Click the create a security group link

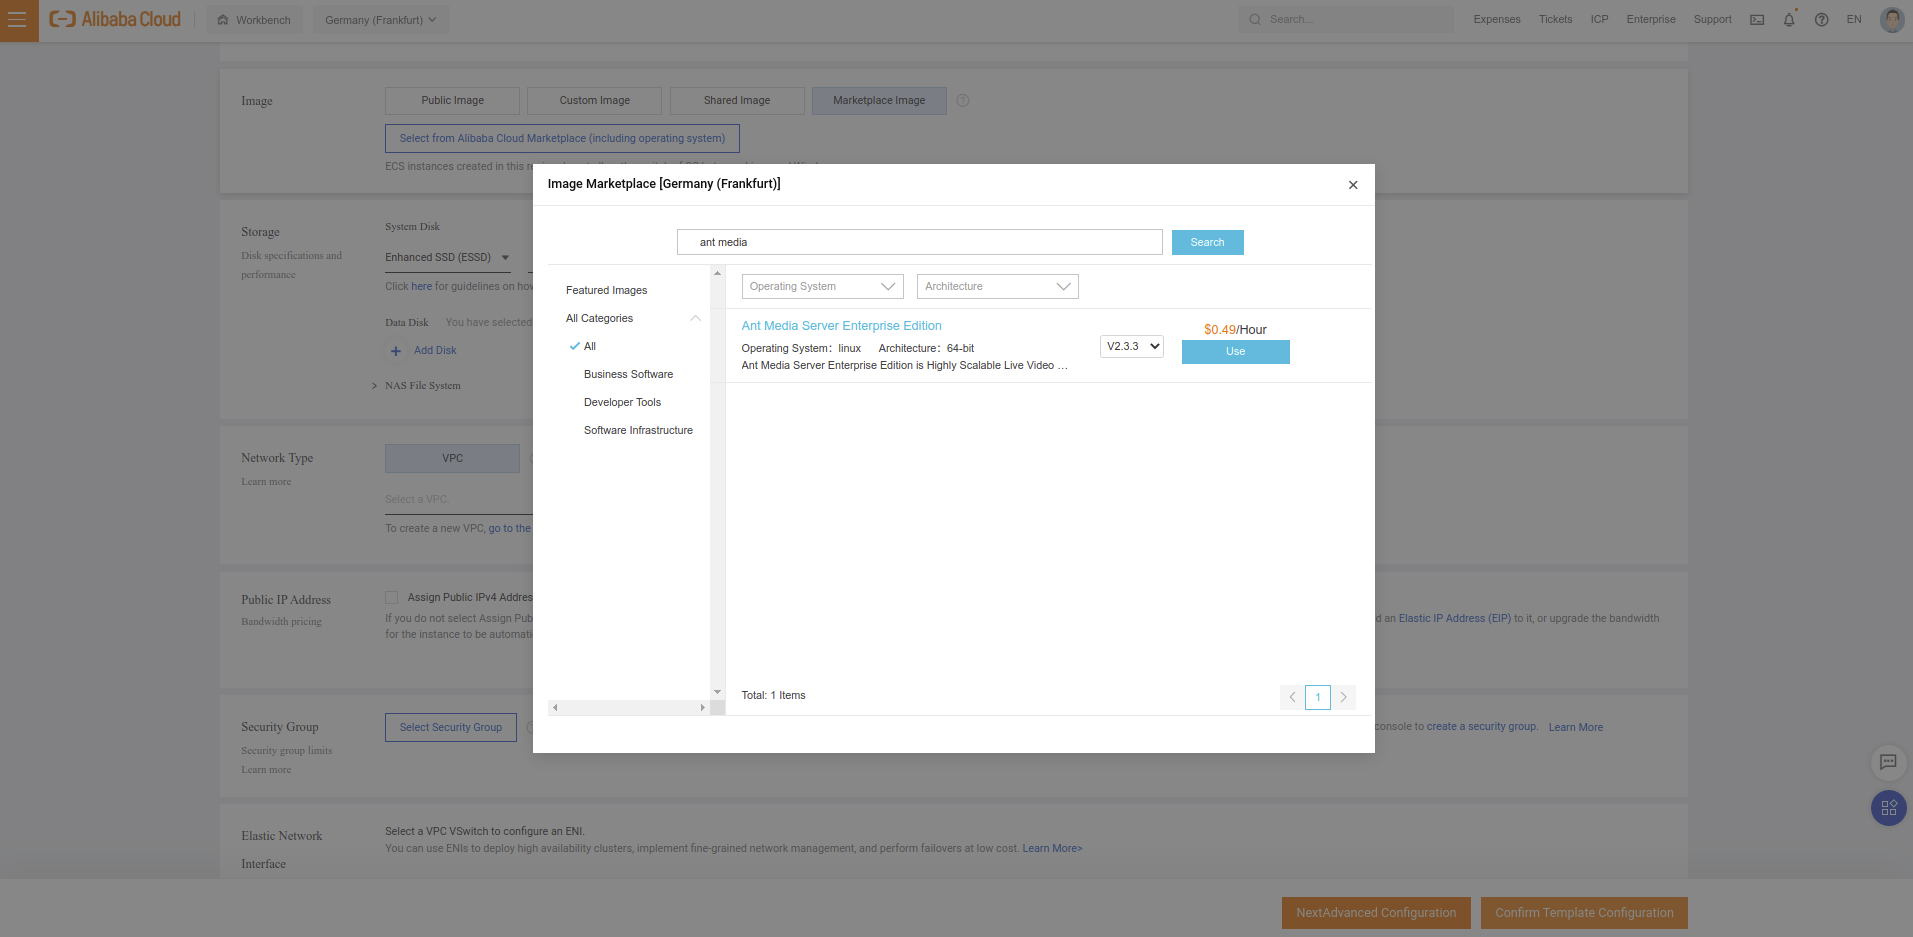(x=1482, y=726)
